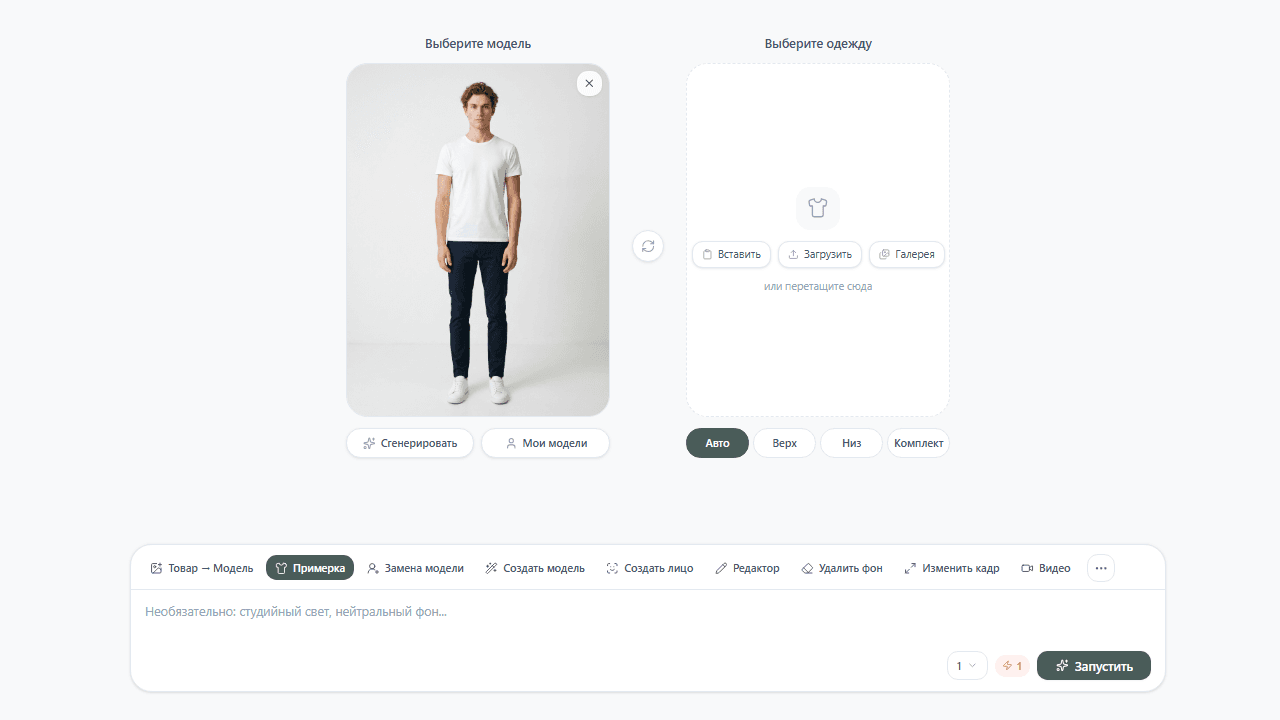Open the three-dots more tools menu

click(1100, 568)
